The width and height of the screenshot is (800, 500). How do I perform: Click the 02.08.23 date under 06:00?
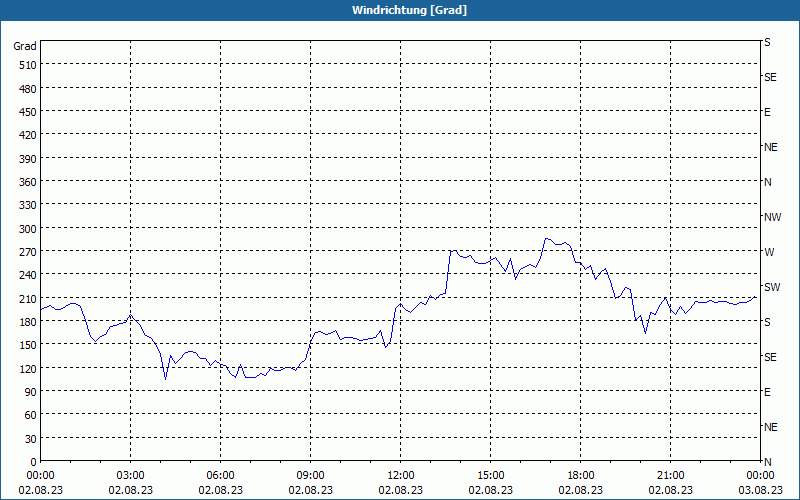(x=220, y=490)
